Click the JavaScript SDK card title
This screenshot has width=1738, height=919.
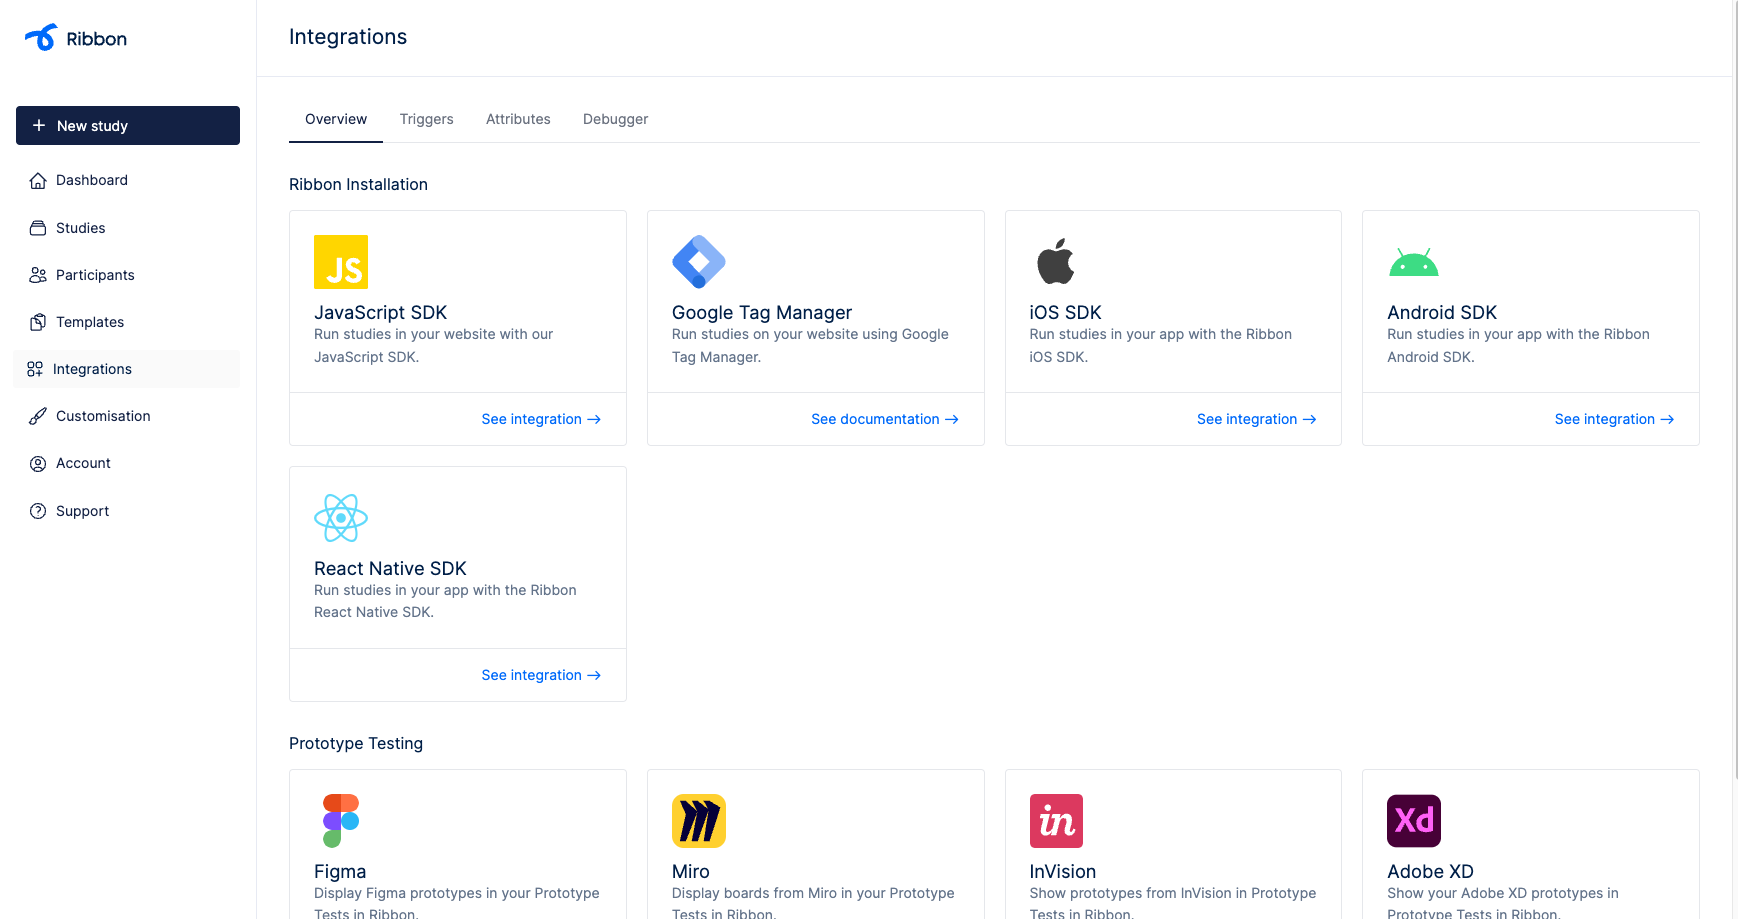(380, 312)
